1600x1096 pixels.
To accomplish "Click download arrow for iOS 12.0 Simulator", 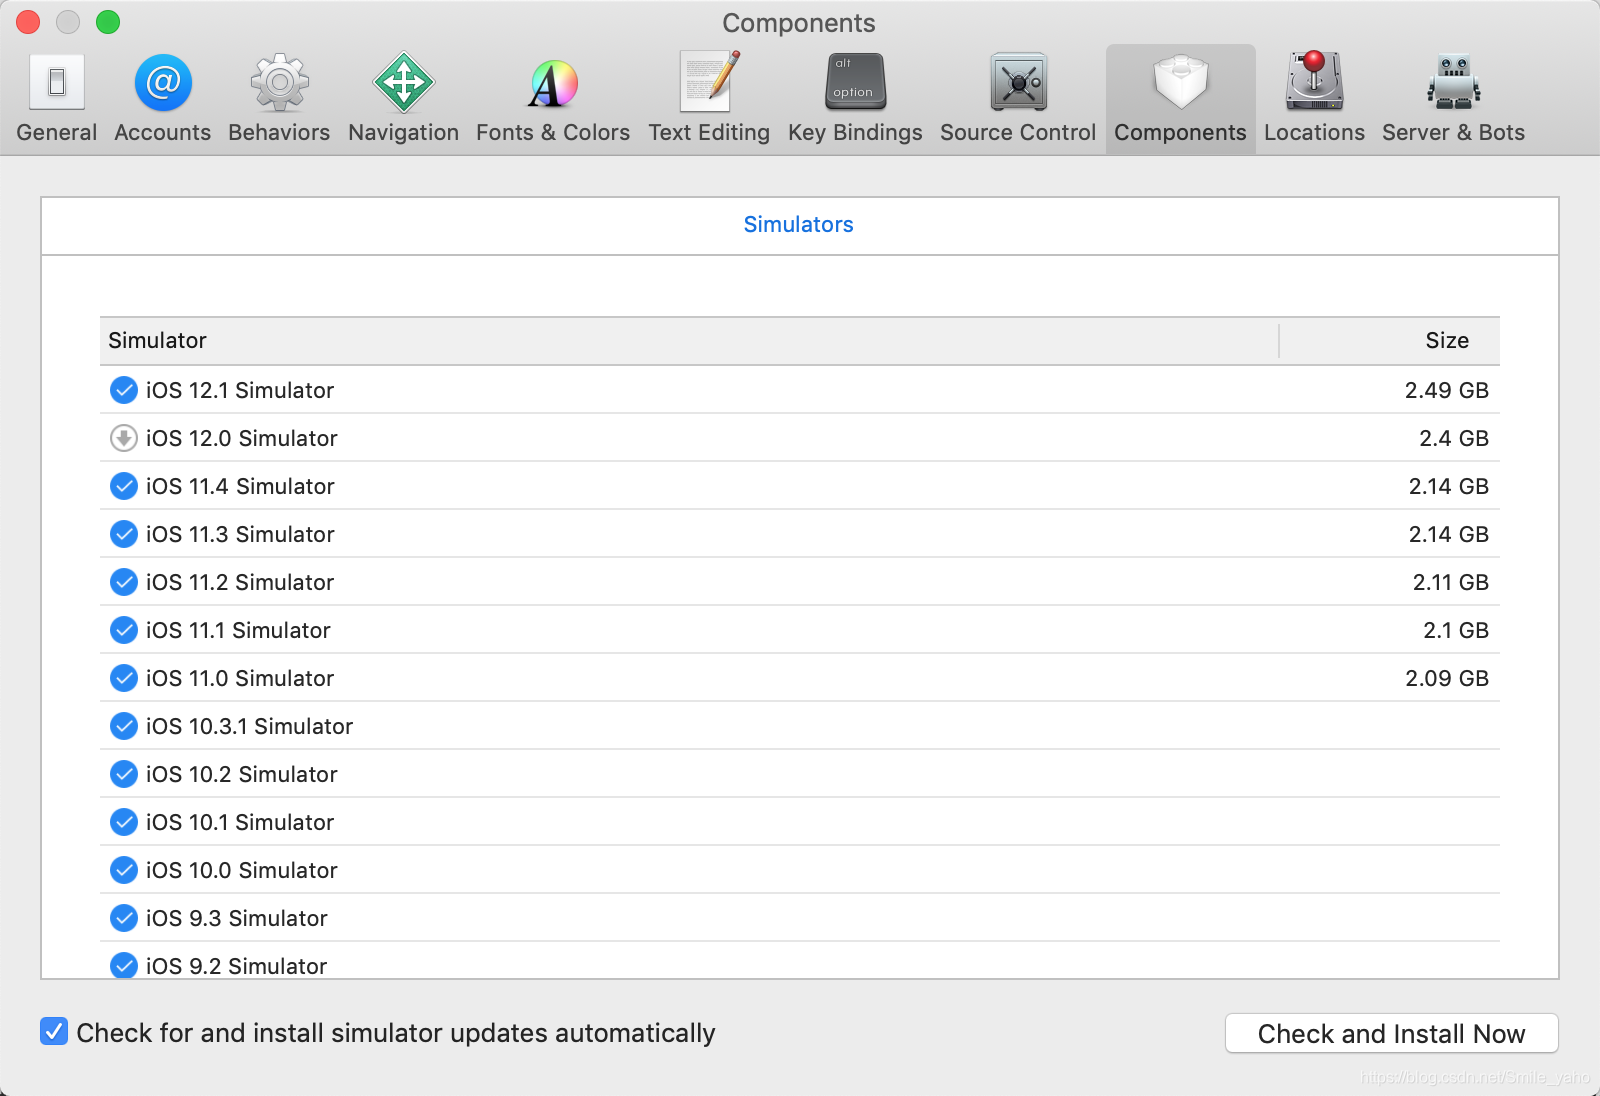I will (x=124, y=438).
